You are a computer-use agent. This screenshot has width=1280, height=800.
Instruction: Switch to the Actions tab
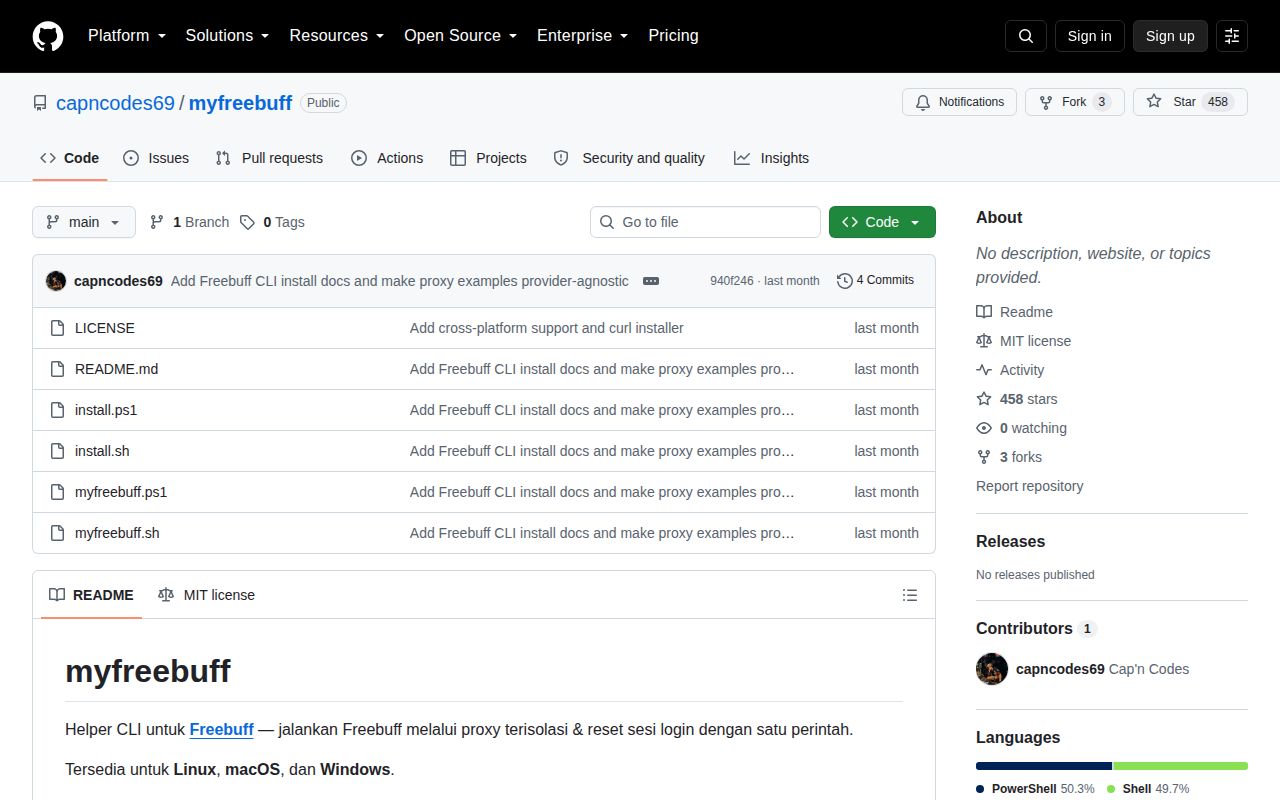click(x=387, y=158)
